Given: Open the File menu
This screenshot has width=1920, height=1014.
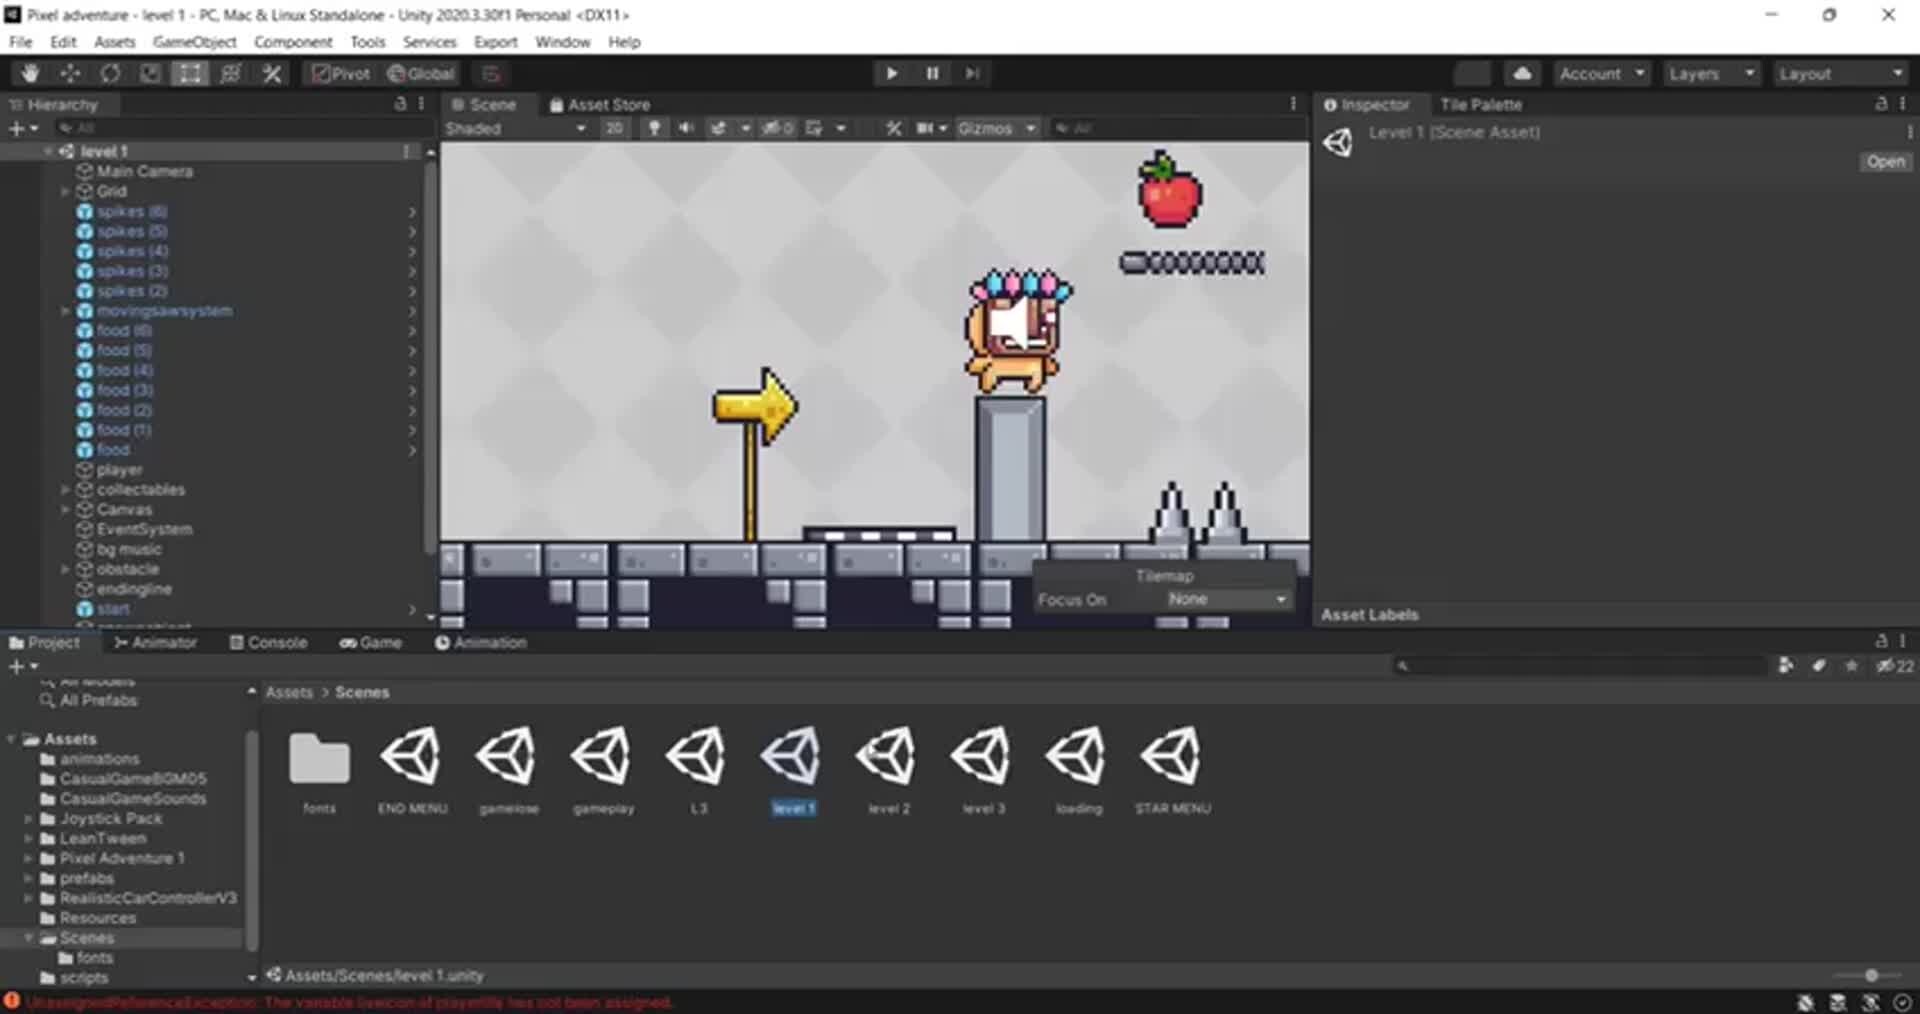Looking at the screenshot, I should pos(21,42).
